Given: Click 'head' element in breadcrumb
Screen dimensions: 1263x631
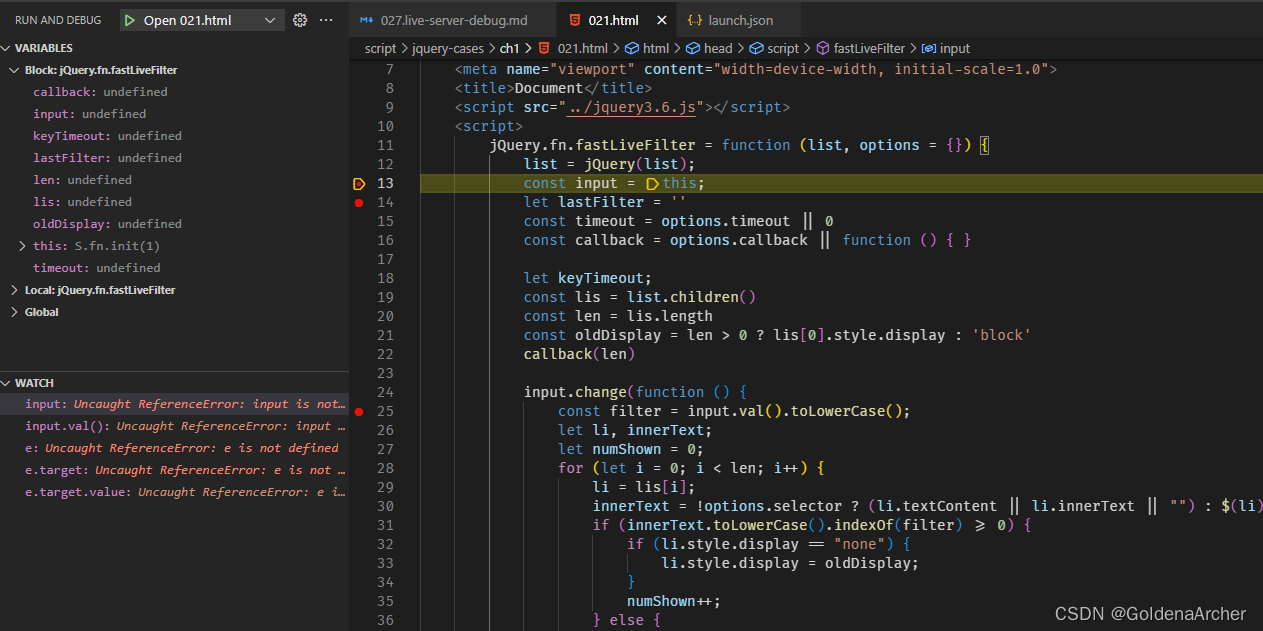Looking at the screenshot, I should (718, 48).
